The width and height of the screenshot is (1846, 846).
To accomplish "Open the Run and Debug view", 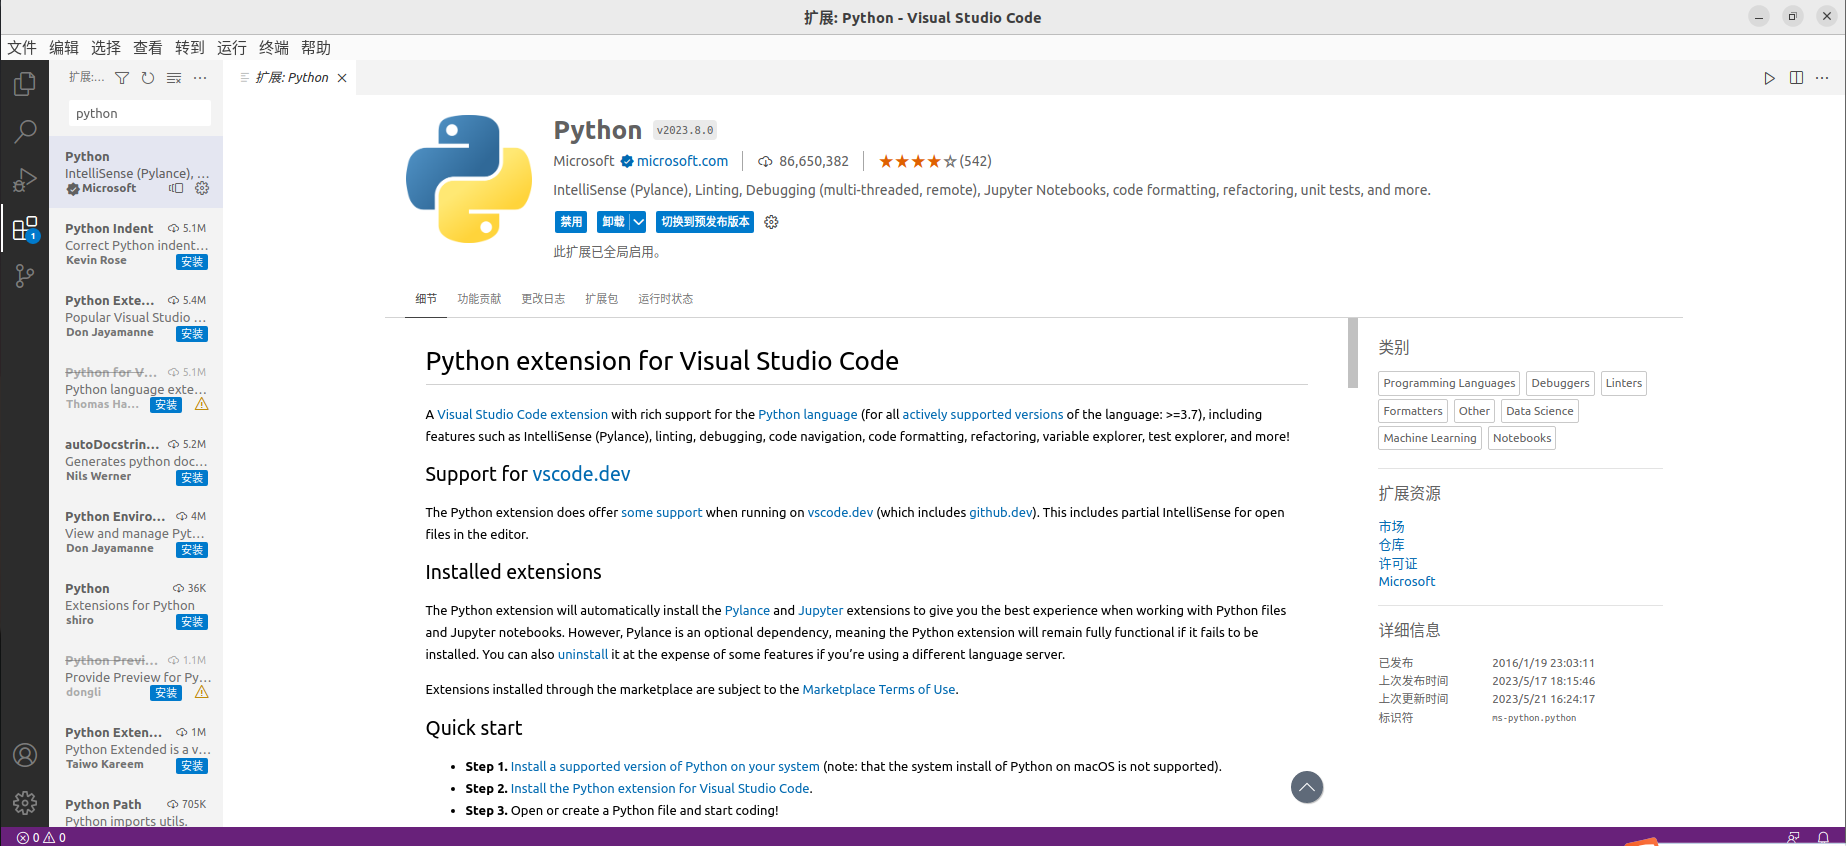I will 25,180.
